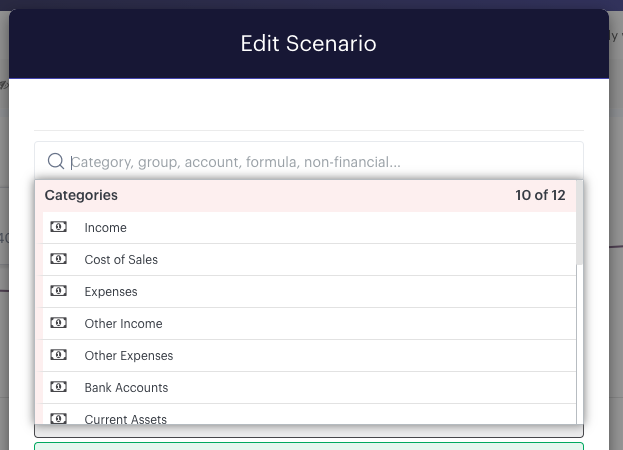Click the categories list scrollbar thumb
The width and height of the screenshot is (623, 450).
click(x=580, y=222)
